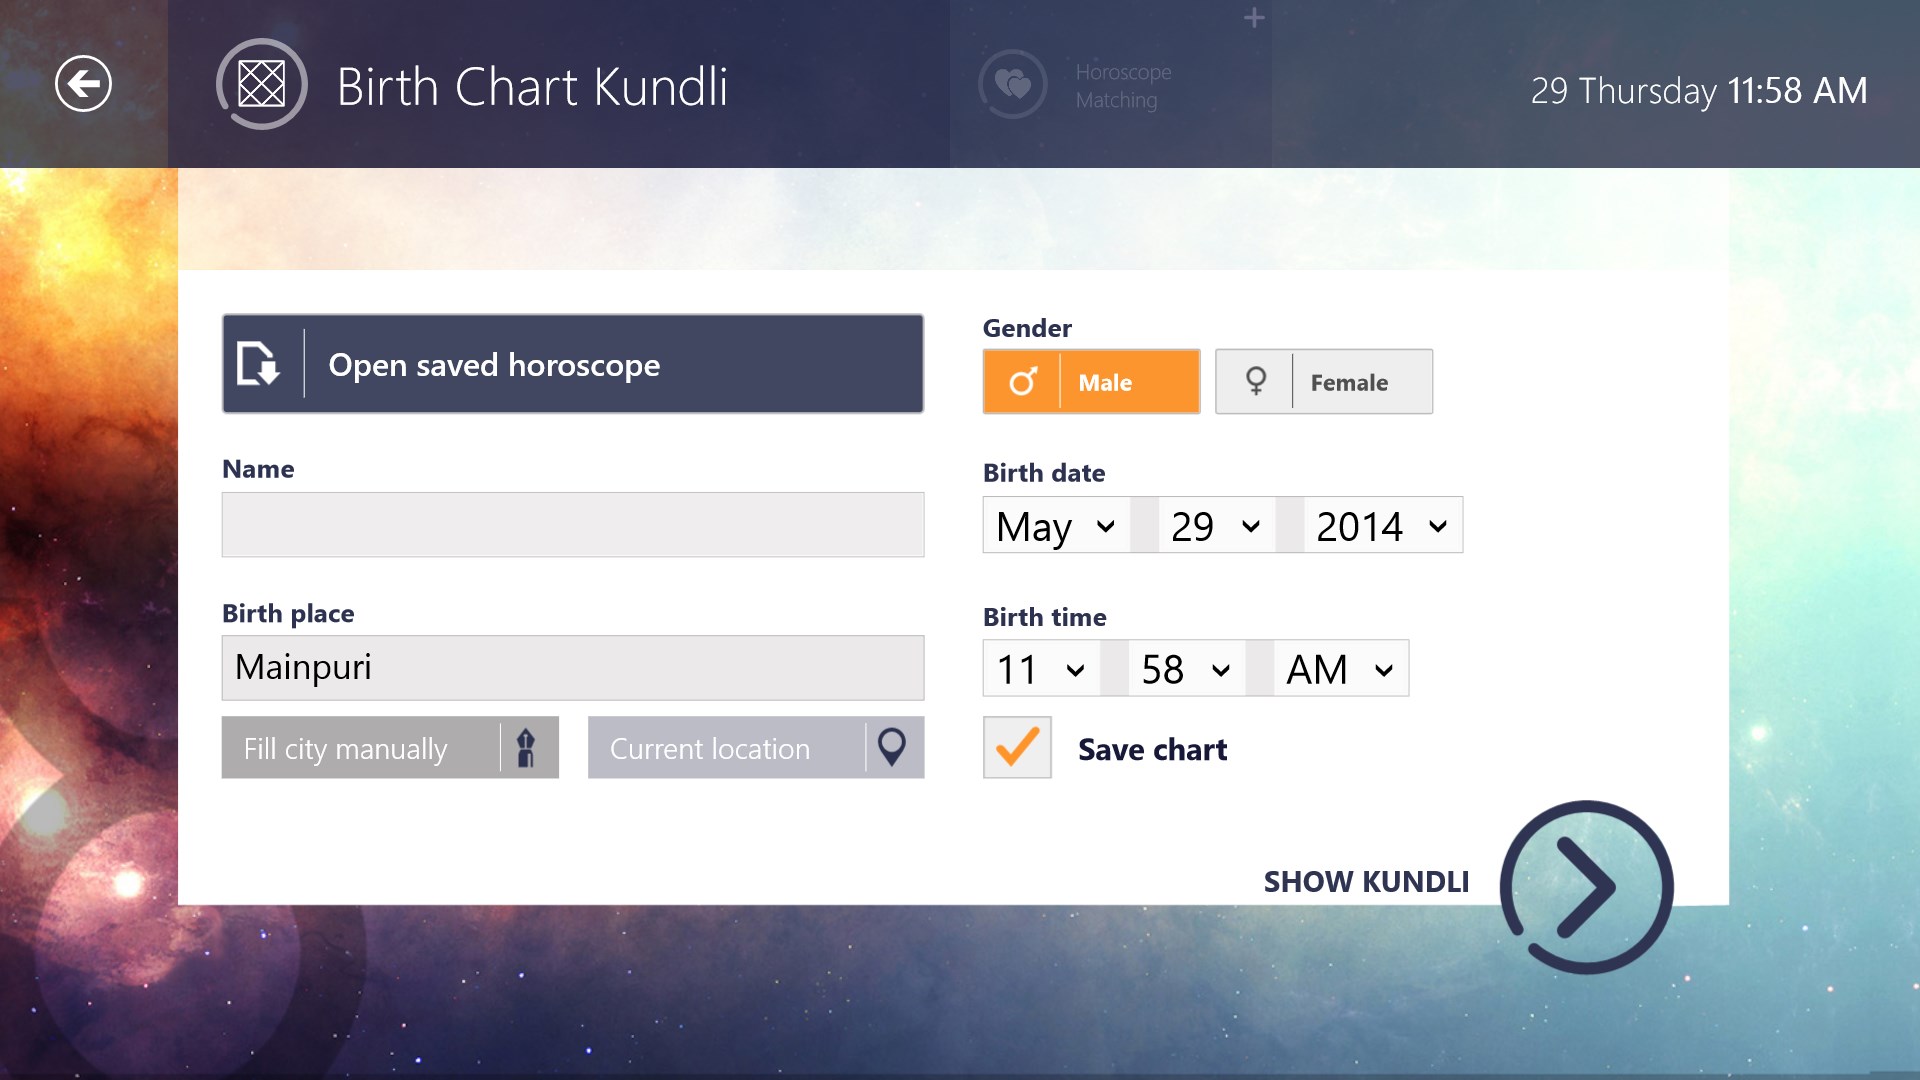The height and width of the screenshot is (1080, 1920).
Task: Click the Birth Chart Kundli logo icon
Action: [x=262, y=84]
